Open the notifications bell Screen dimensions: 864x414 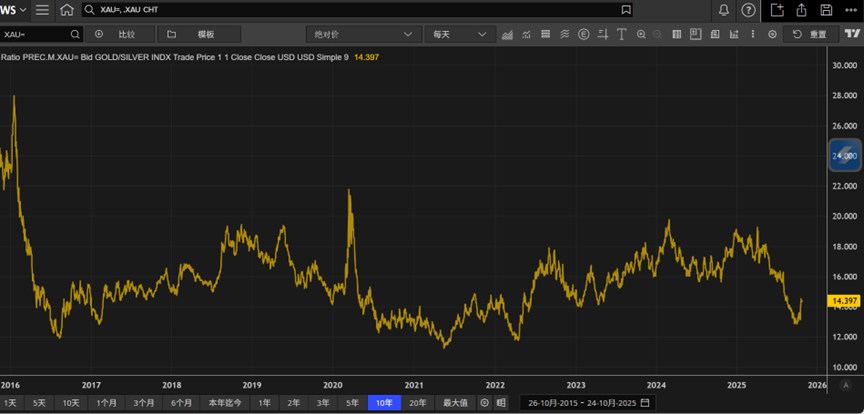[x=724, y=10]
